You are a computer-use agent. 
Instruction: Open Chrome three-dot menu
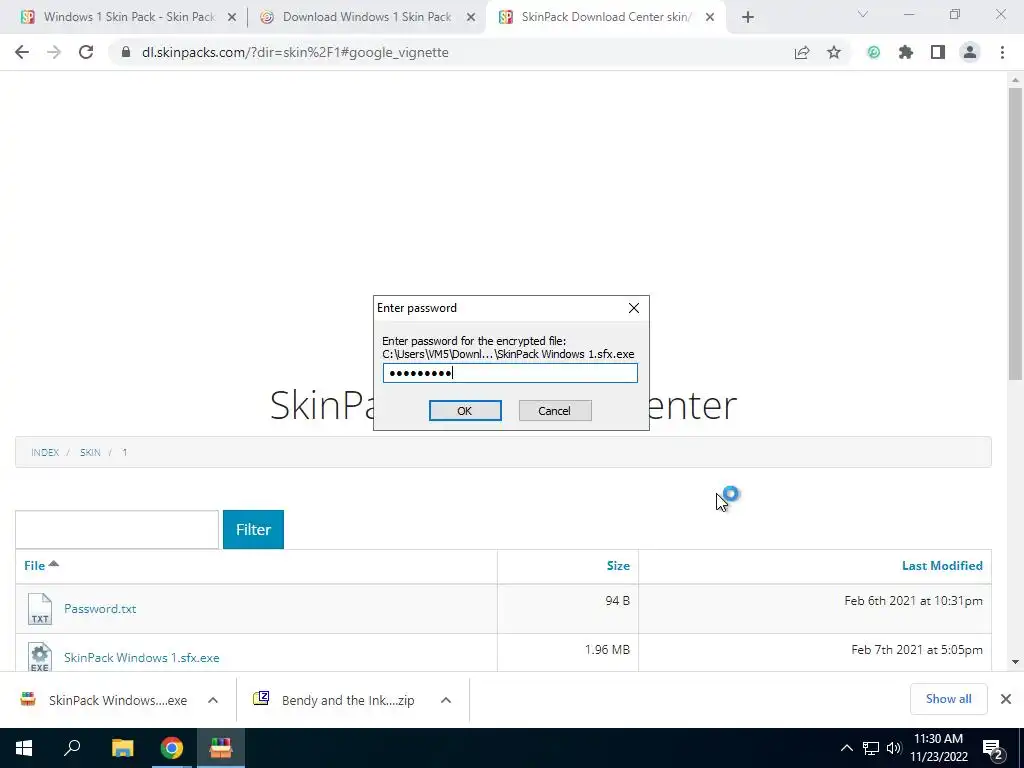tap(1002, 52)
